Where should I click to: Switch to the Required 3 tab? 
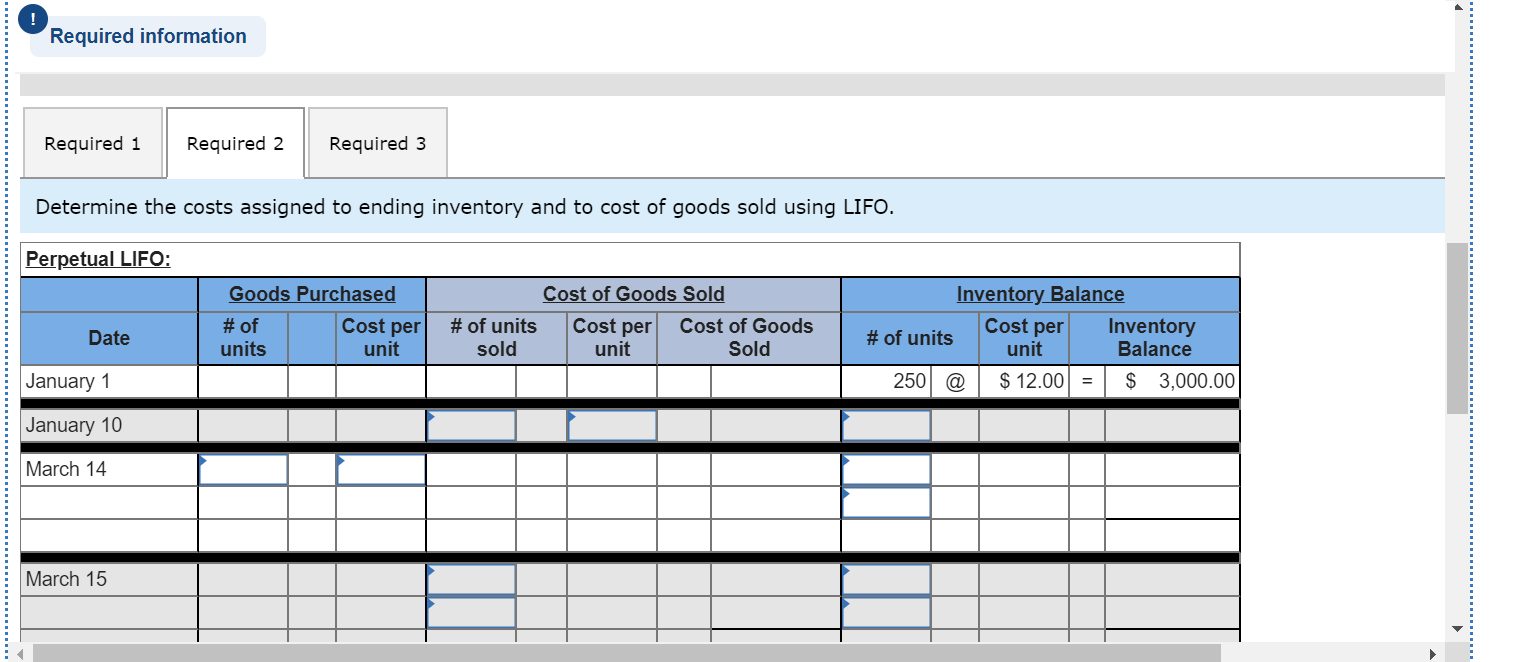tap(377, 143)
